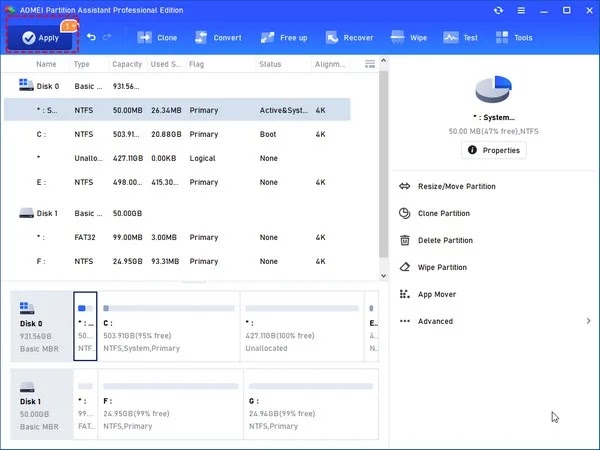
Task: Select G: block in disk map
Action: (x=311, y=404)
